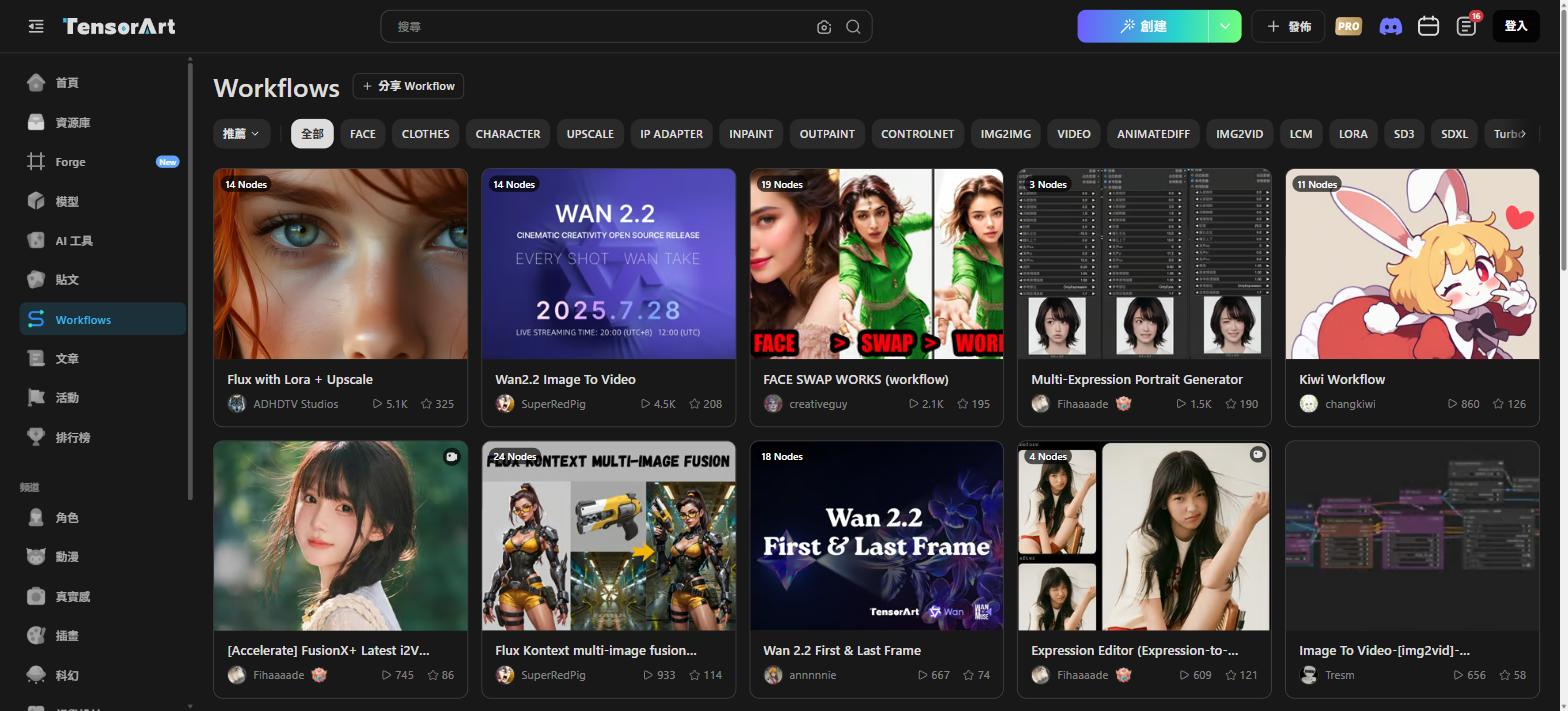This screenshot has width=1568, height=711.
Task: Open 模型 models in sidebar
Action: point(102,201)
